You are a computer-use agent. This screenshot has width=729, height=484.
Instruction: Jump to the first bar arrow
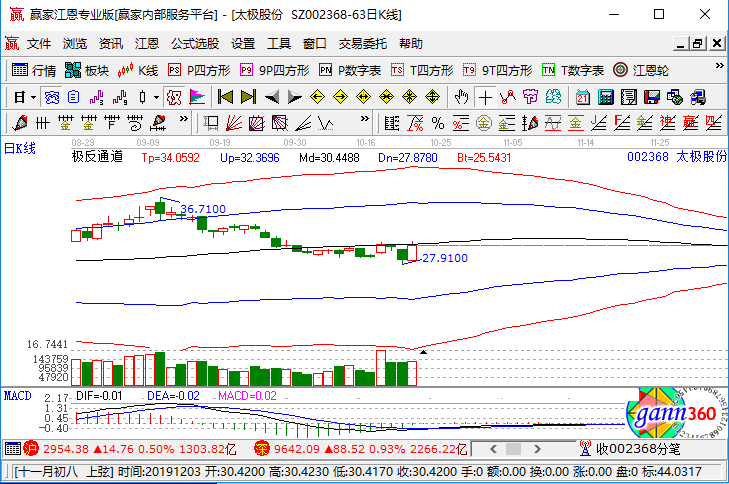click(225, 97)
